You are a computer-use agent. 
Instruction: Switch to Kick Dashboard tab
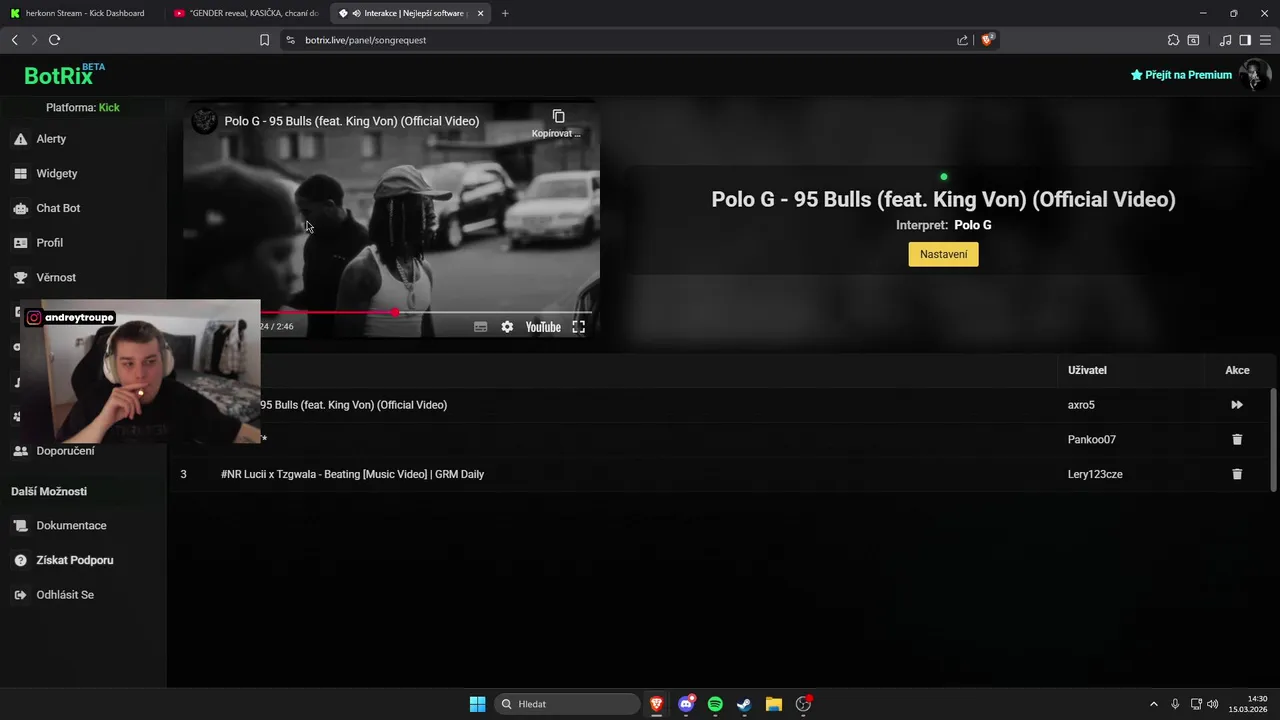(84, 13)
